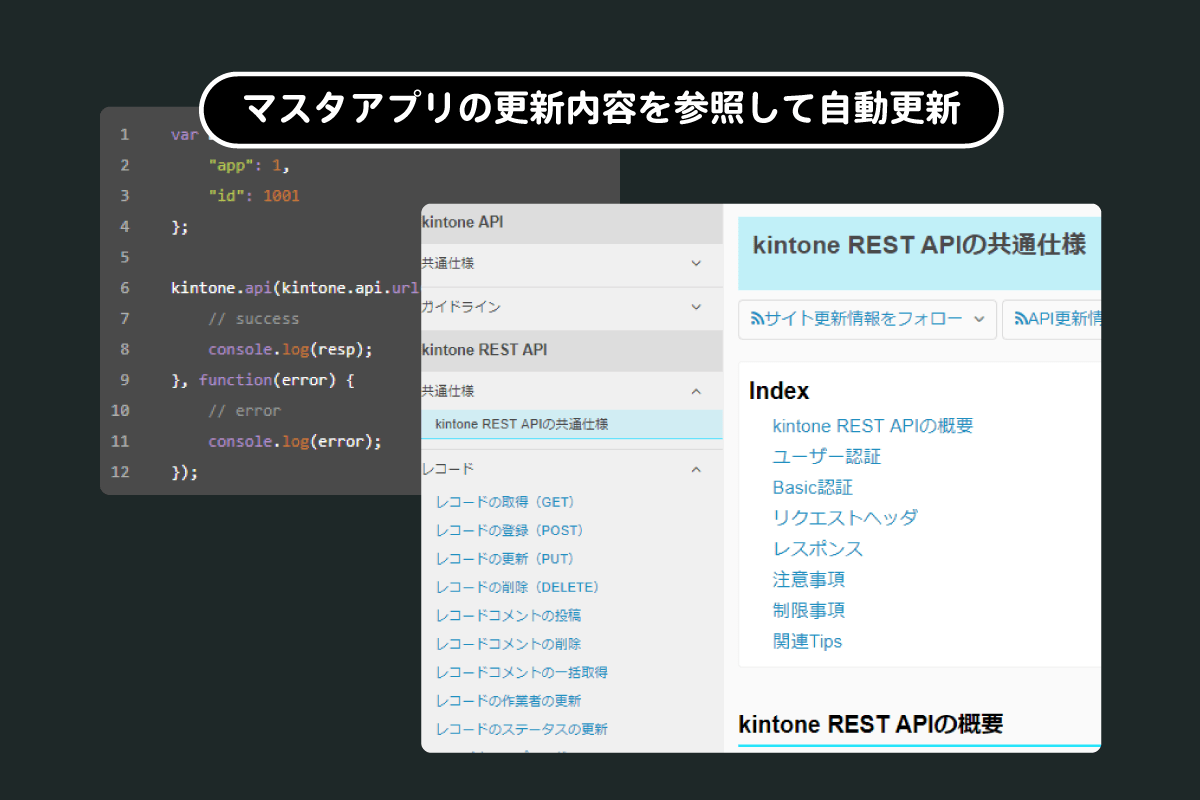Viewport: 1200px width, 800px height.
Task: Click the "app": 1, code line
Action: [x=249, y=165]
